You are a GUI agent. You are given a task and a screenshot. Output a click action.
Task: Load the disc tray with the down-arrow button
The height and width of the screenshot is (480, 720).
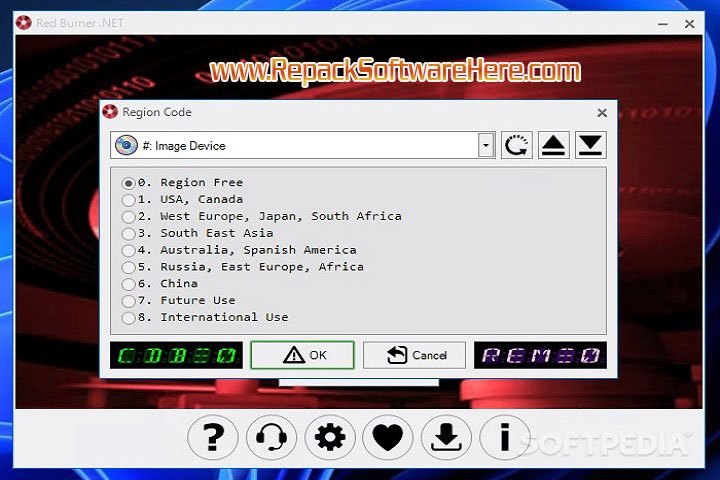[591, 145]
